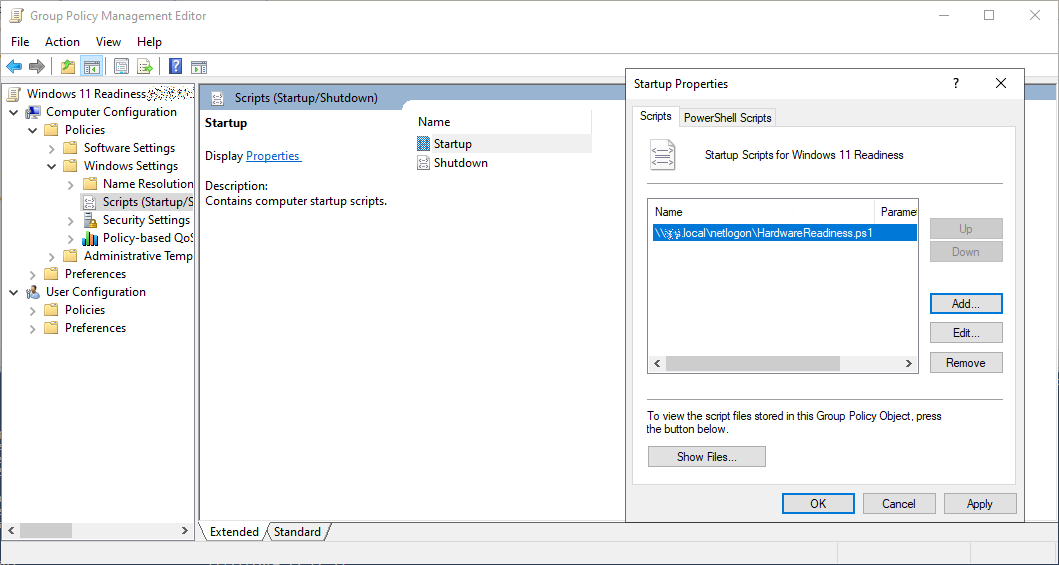
Task: Collapse the Windows Settings node
Action: tap(52, 166)
